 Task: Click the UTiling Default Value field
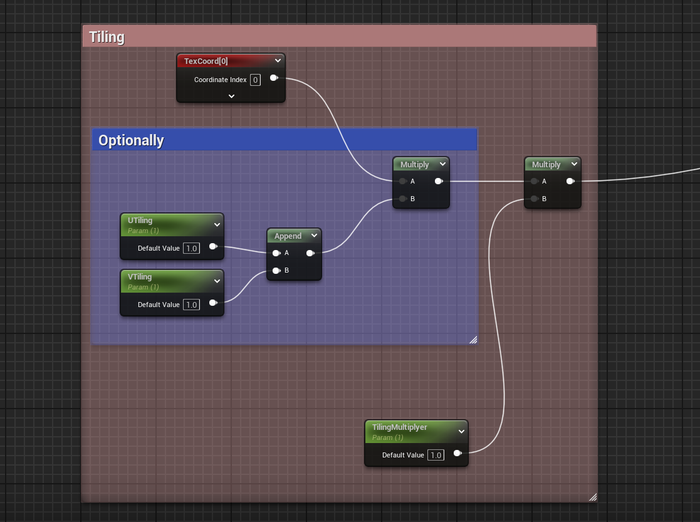coord(191,247)
